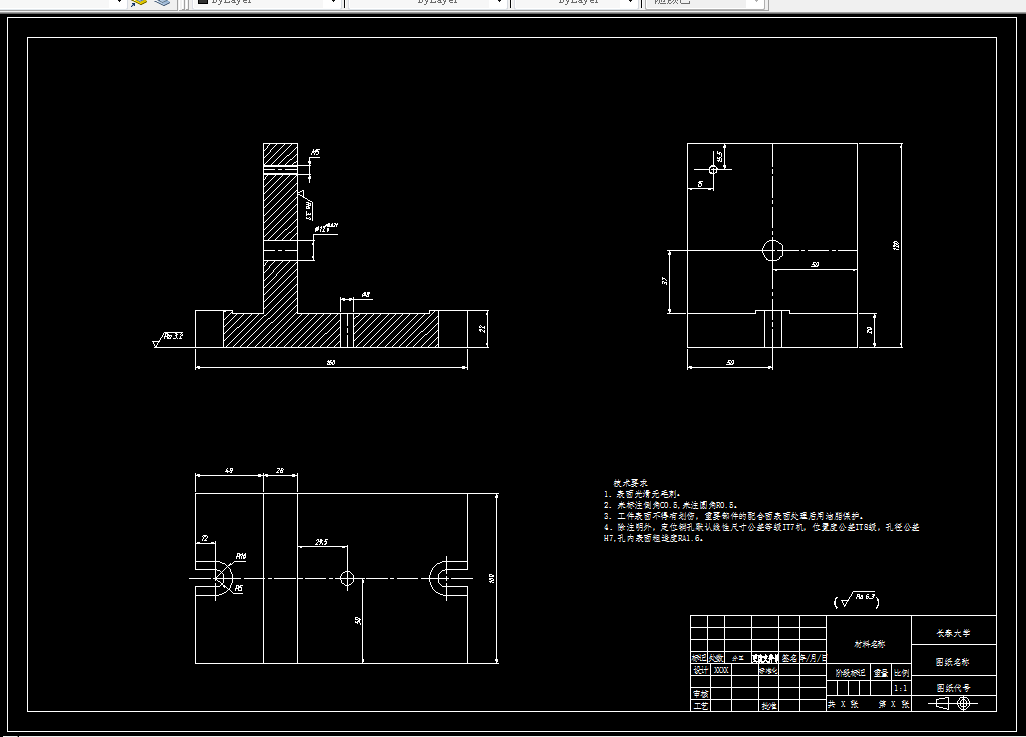Select the 处数 header in title block
Viewport: 1026px width, 737px height.
tap(716, 658)
